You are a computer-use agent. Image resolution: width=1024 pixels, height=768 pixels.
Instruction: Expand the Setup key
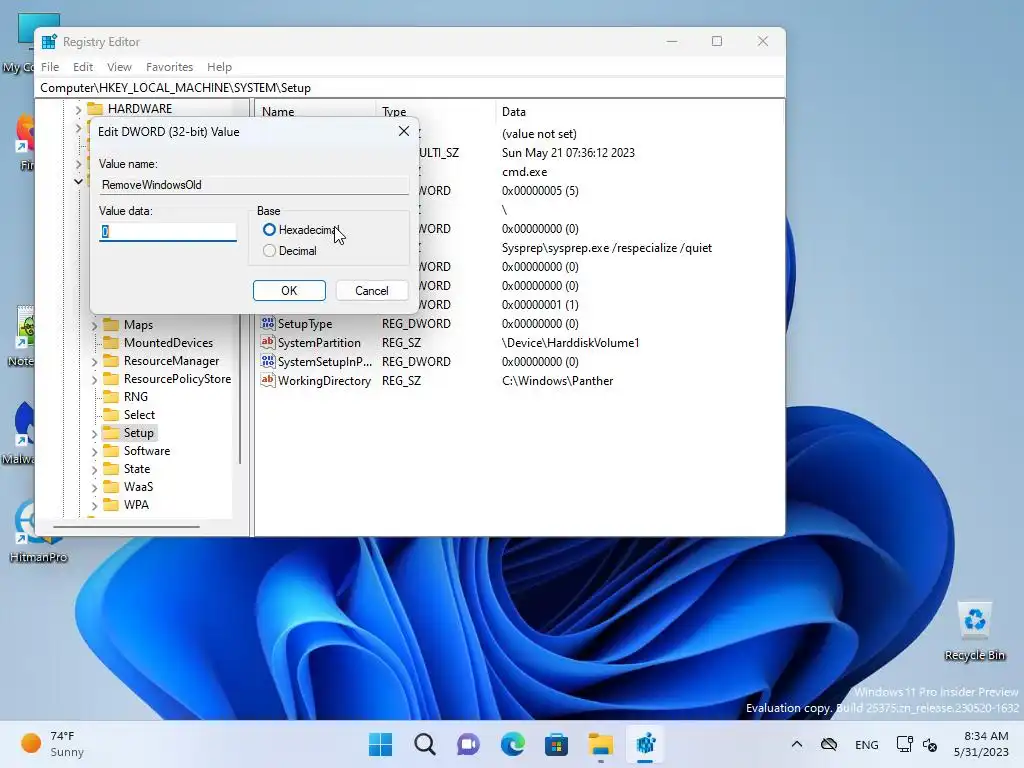[94, 434]
